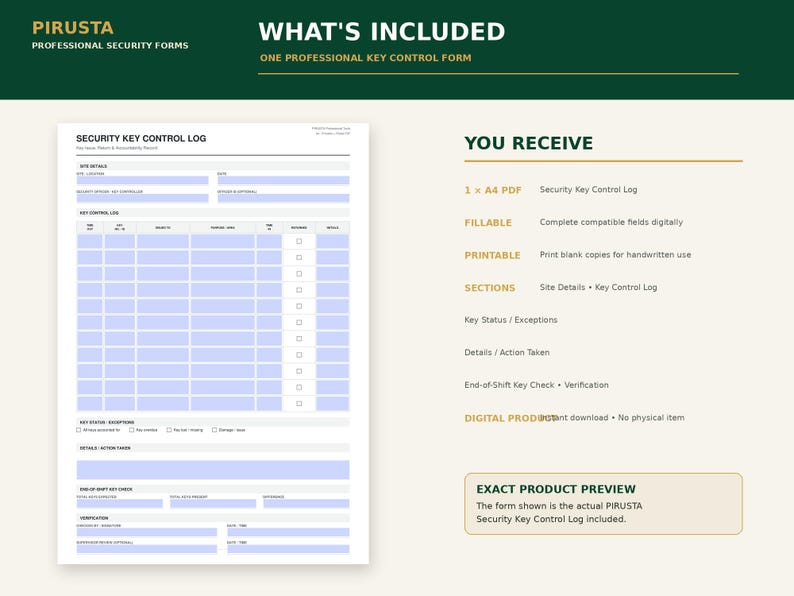The image size is (794, 596).
Task: Click the Details column header
Action: pos(333,227)
